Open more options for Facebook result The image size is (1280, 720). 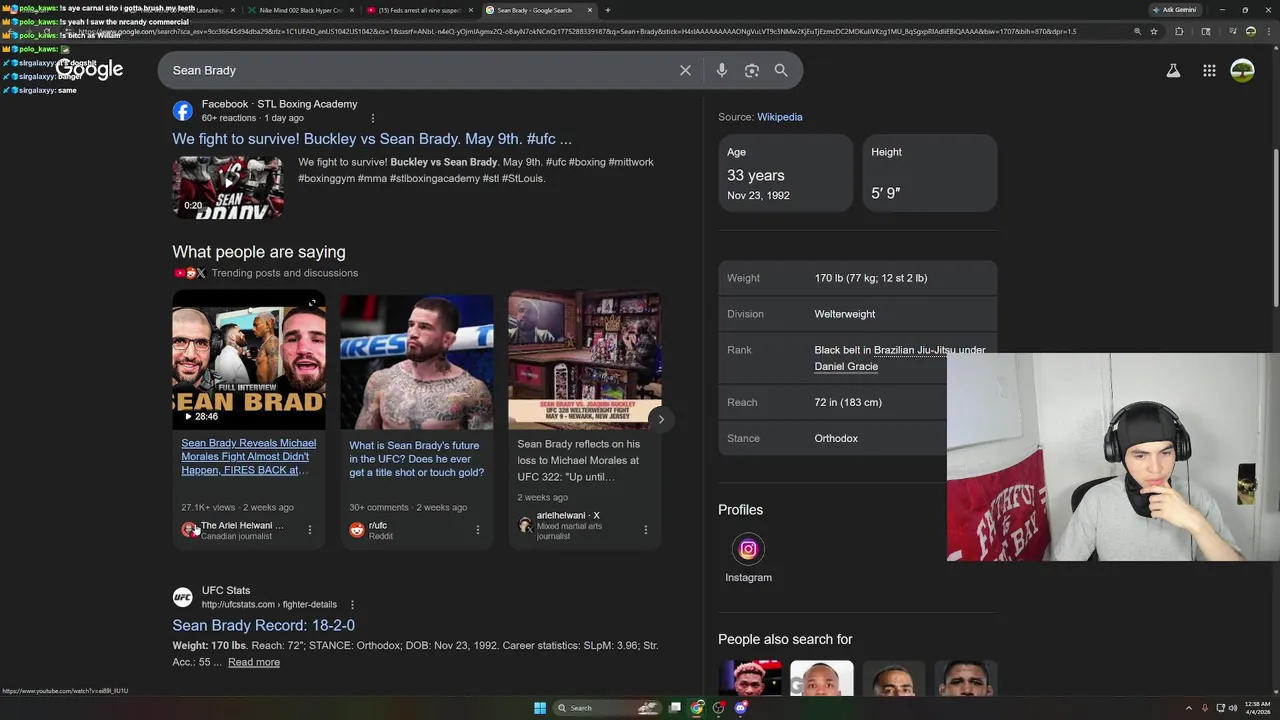coord(373,118)
